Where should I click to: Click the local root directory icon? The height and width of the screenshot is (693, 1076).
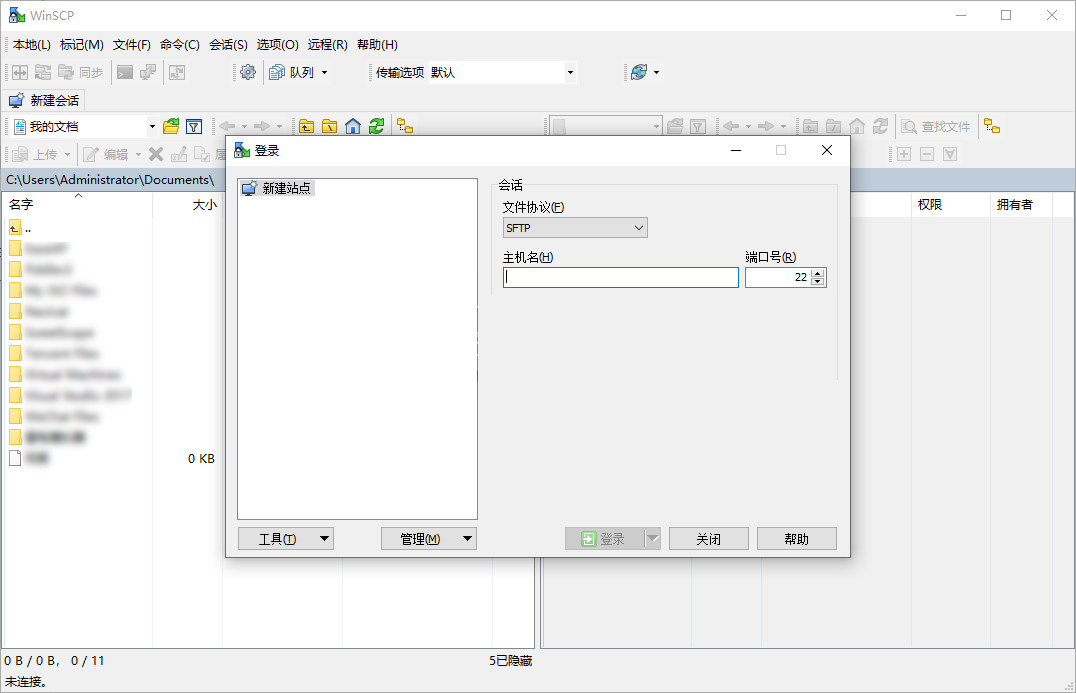click(x=329, y=126)
